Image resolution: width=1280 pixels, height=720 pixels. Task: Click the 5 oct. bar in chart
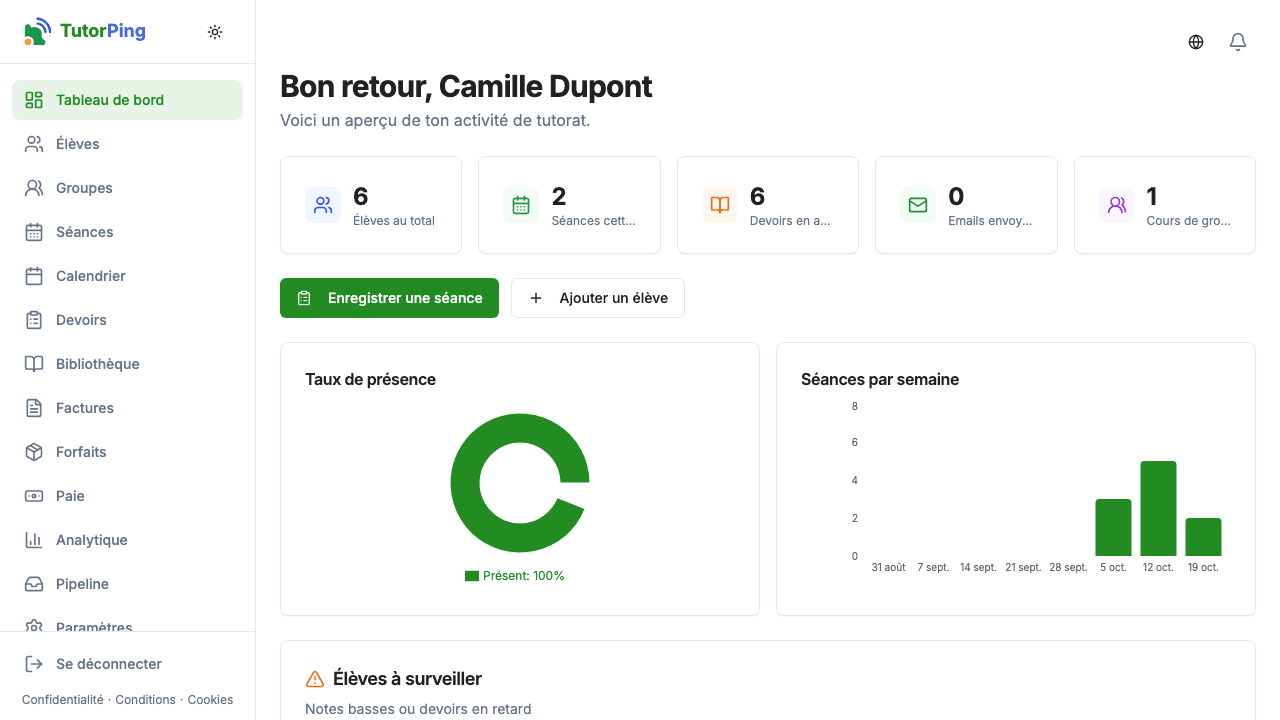tap(1113, 527)
